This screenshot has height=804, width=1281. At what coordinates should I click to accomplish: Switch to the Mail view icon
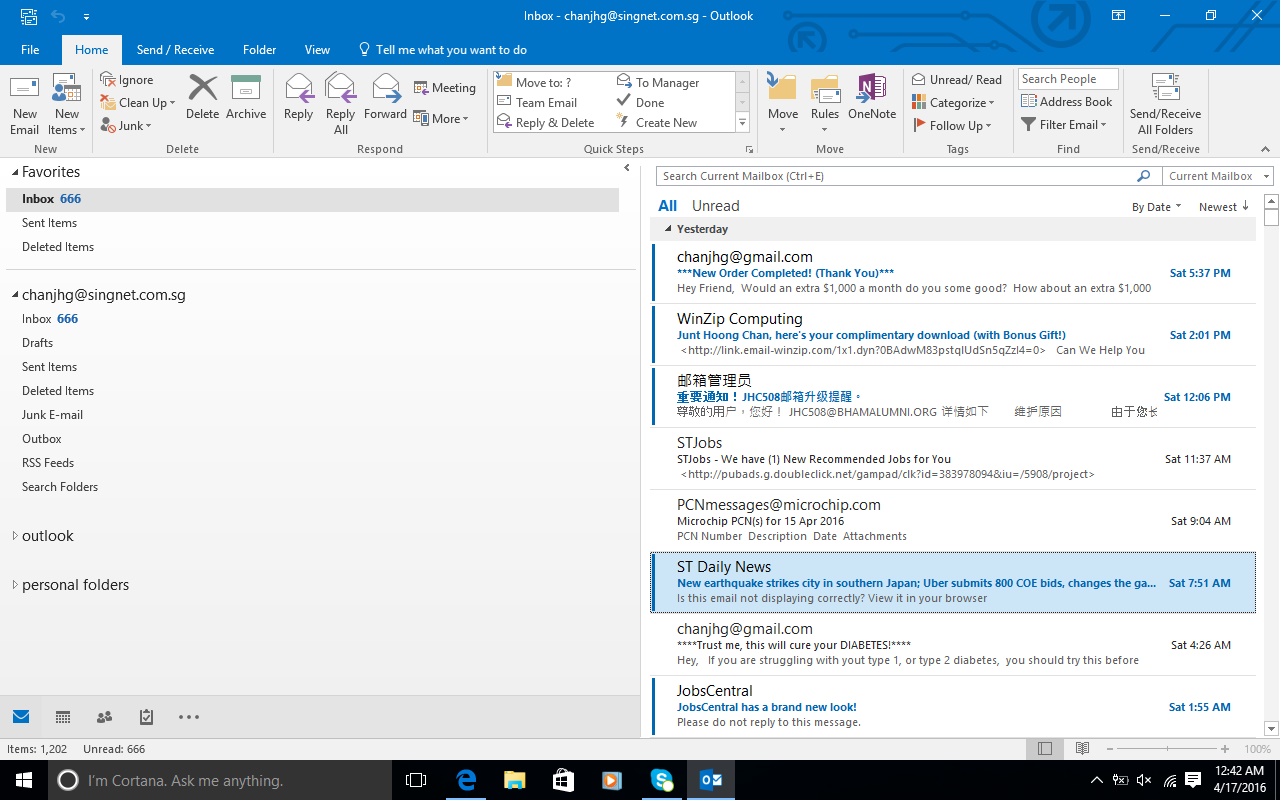21,717
